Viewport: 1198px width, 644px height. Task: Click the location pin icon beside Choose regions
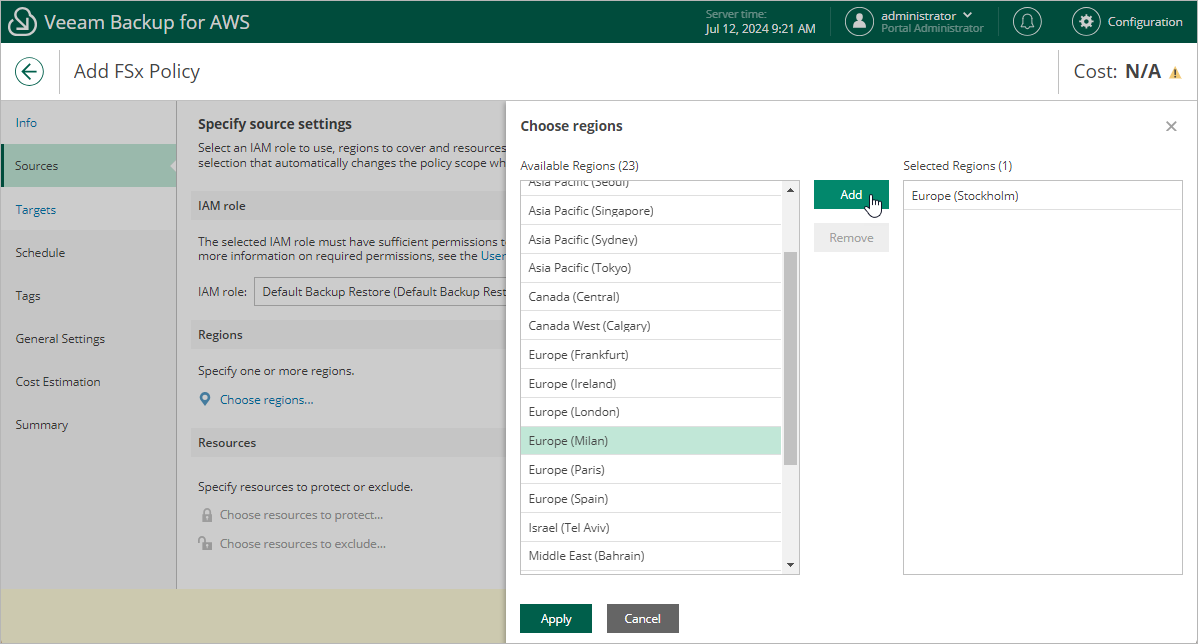click(x=205, y=400)
